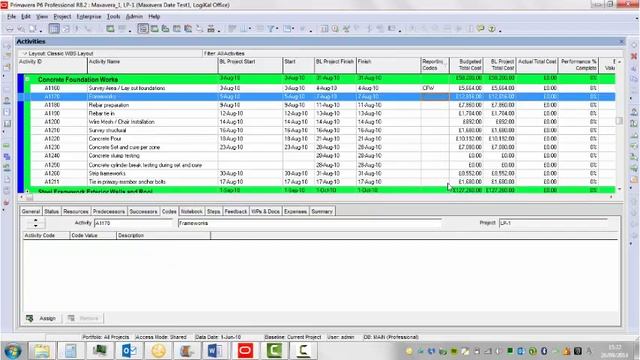The width and height of the screenshot is (640, 360).
Task: Collapse Concrete Foundation Works WBS band
Action: 27,79
